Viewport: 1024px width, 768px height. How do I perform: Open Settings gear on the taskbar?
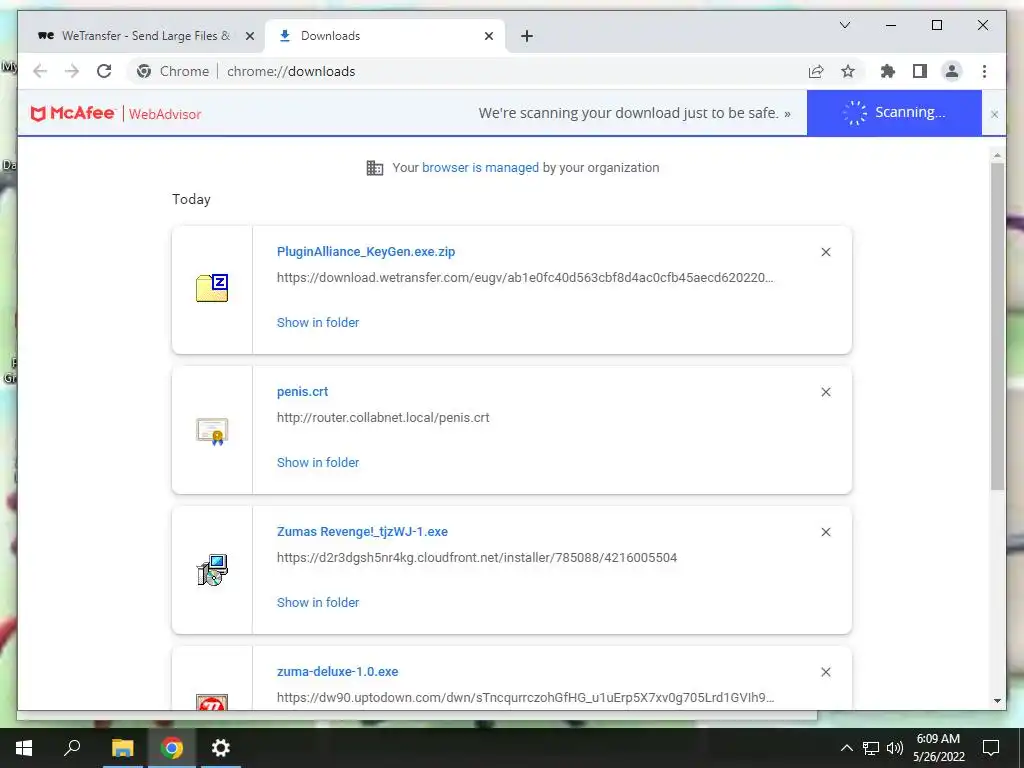click(221, 748)
